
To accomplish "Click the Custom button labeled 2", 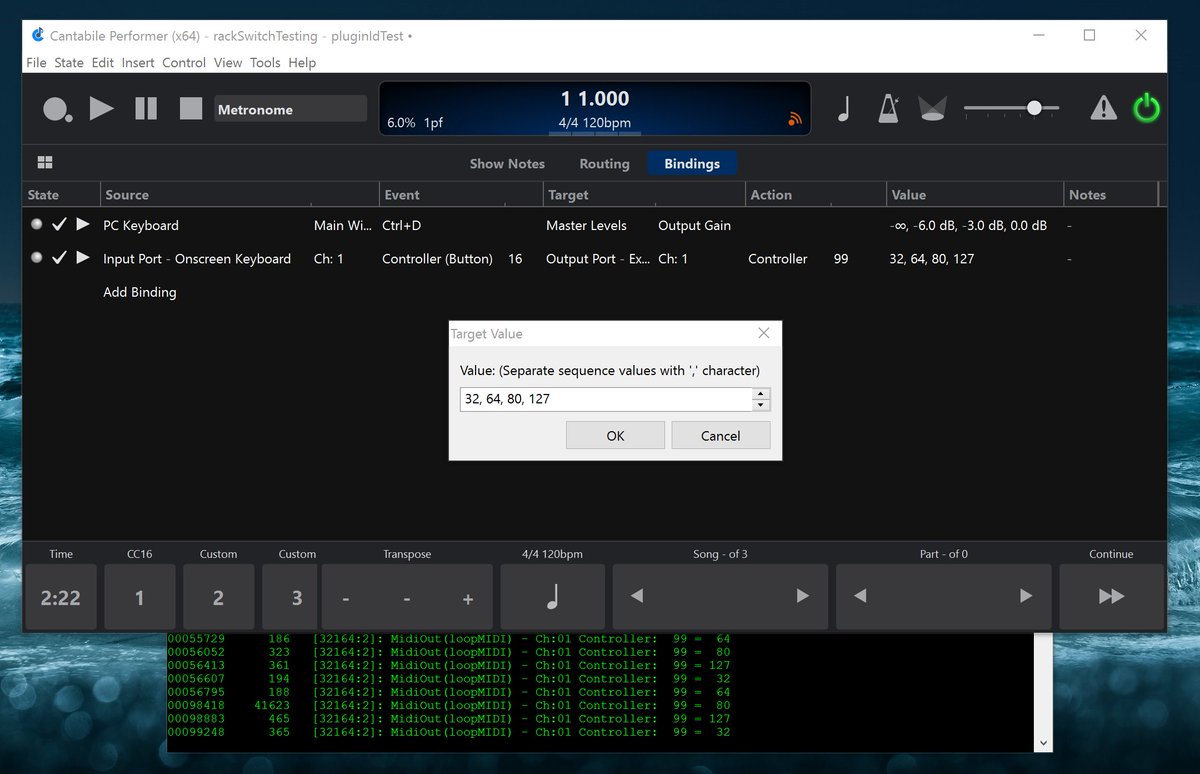I will click(218, 598).
